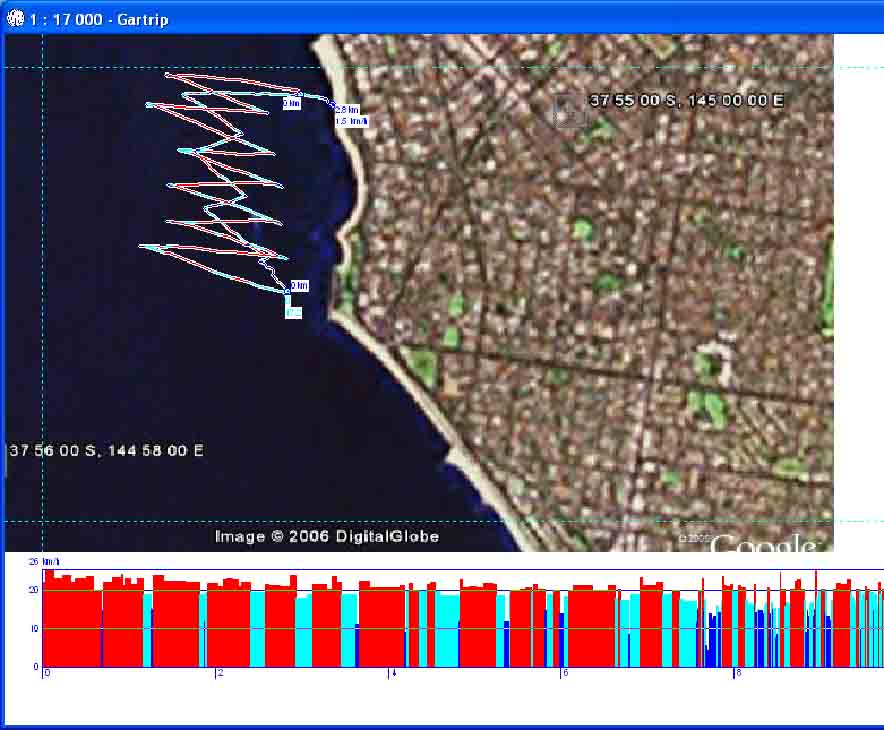
Task: Click the 8 mark on speed chart axis
Action: click(x=738, y=674)
